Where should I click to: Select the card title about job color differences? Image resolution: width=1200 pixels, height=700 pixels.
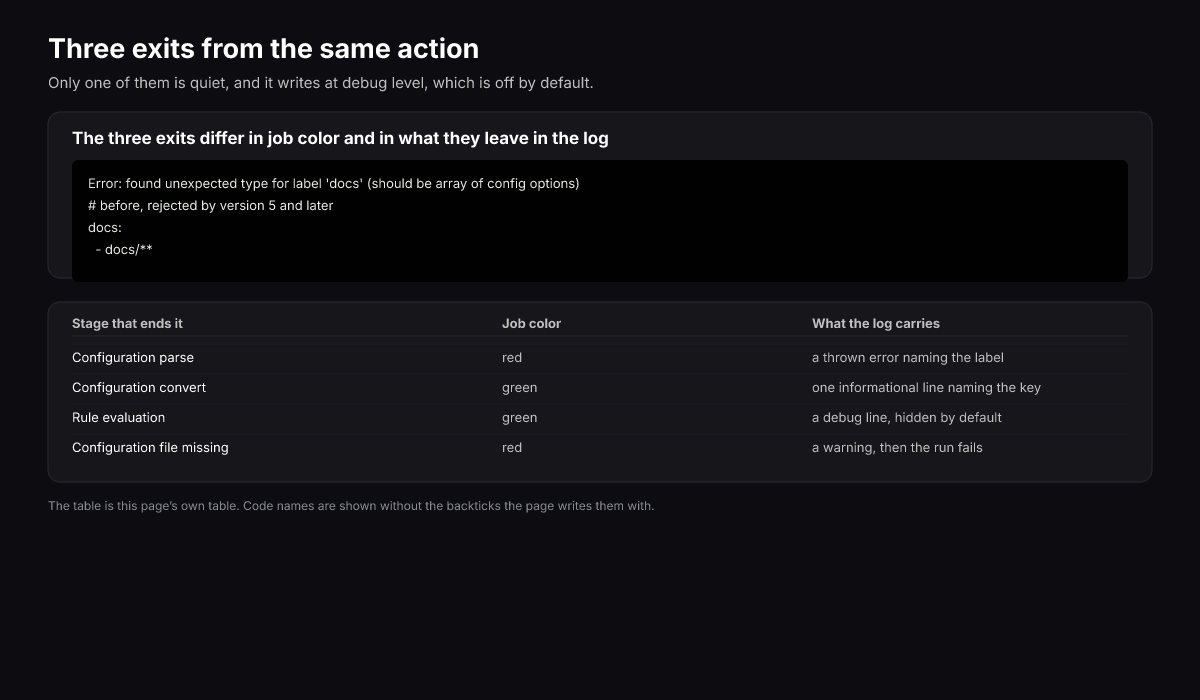(x=340, y=138)
